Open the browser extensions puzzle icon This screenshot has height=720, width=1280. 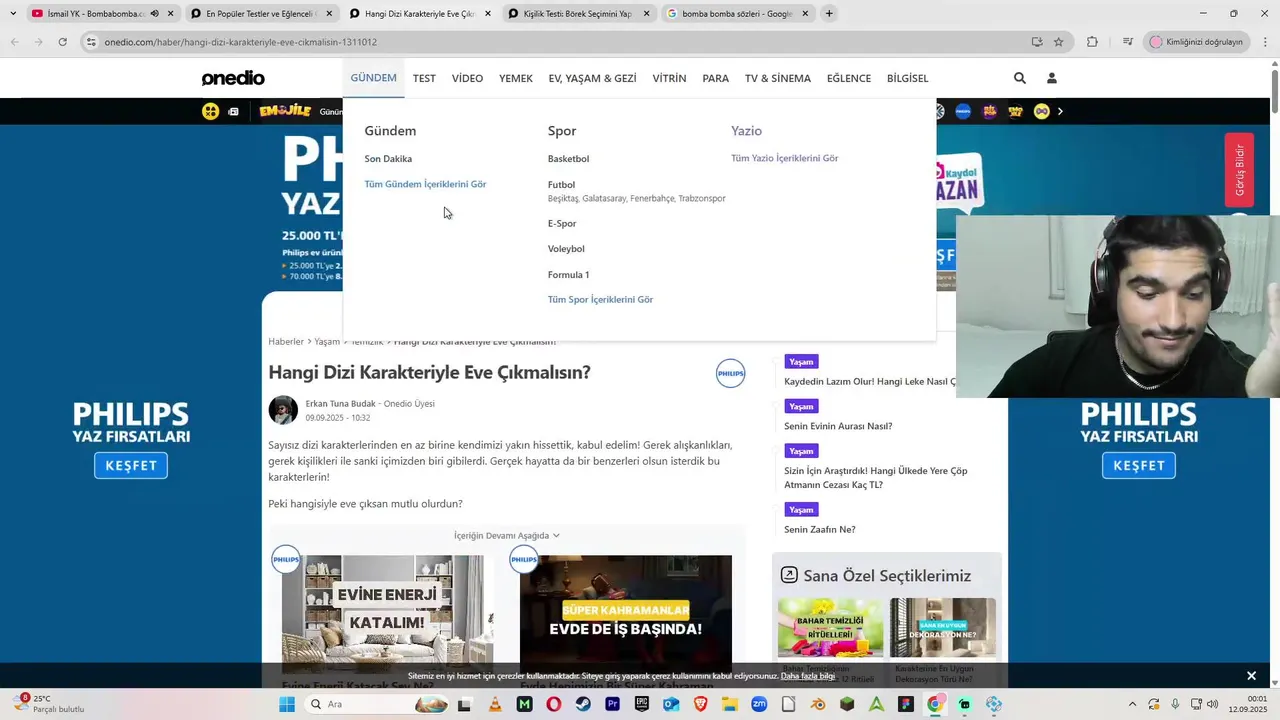click(1092, 42)
